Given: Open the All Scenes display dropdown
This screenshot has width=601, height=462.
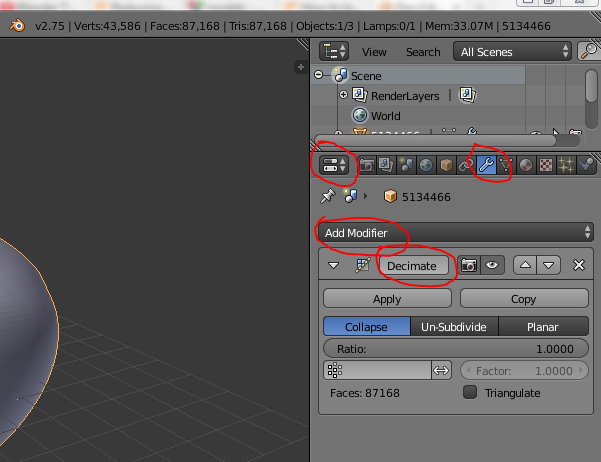Looking at the screenshot, I should 512,51.
